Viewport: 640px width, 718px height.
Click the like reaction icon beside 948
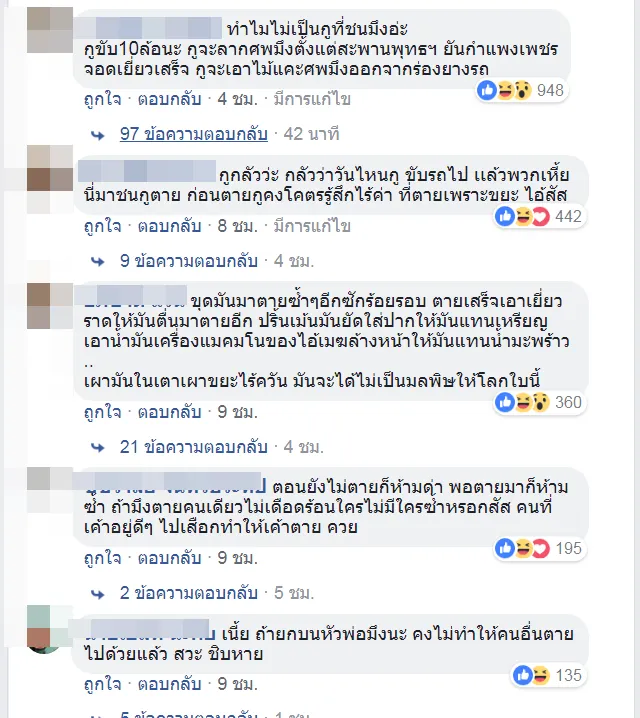tap(487, 90)
